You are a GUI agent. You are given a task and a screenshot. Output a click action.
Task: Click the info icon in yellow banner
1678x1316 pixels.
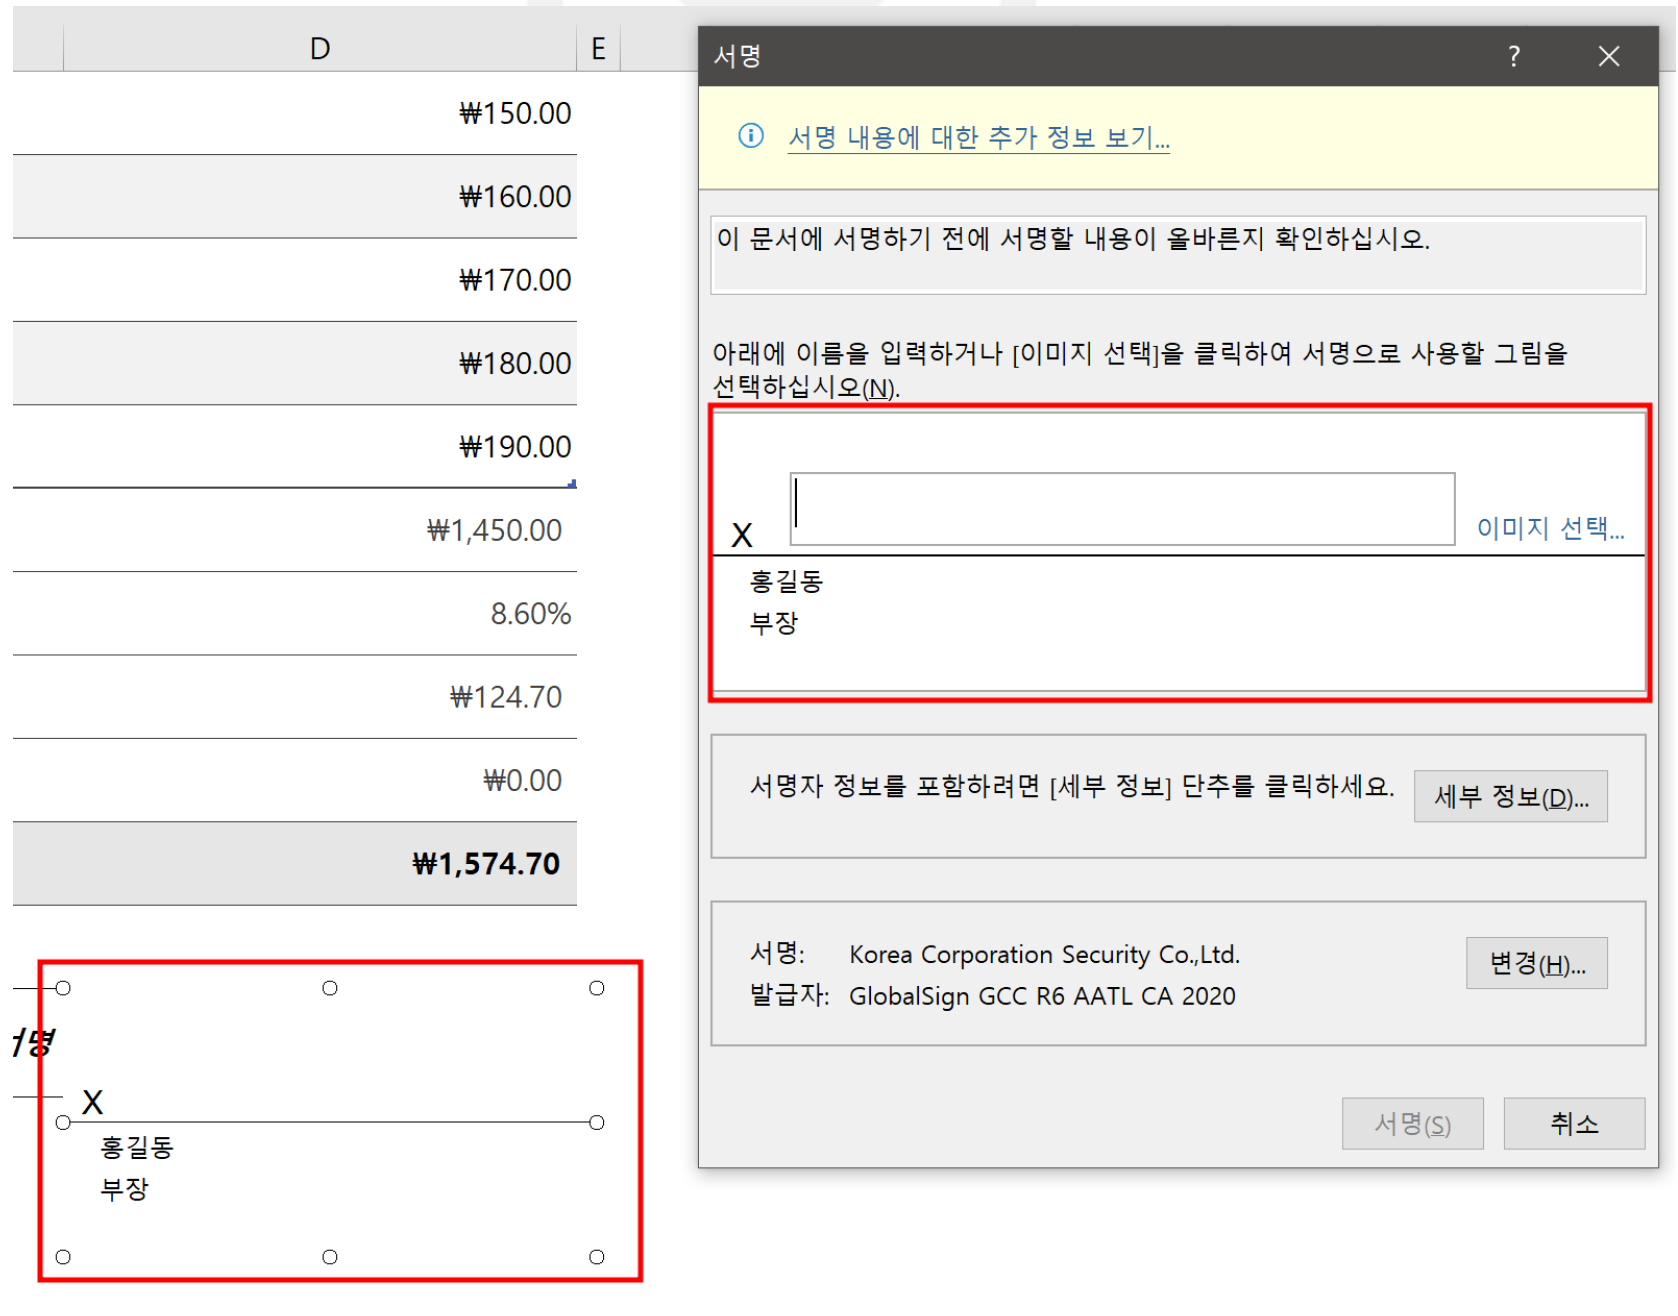(x=750, y=136)
